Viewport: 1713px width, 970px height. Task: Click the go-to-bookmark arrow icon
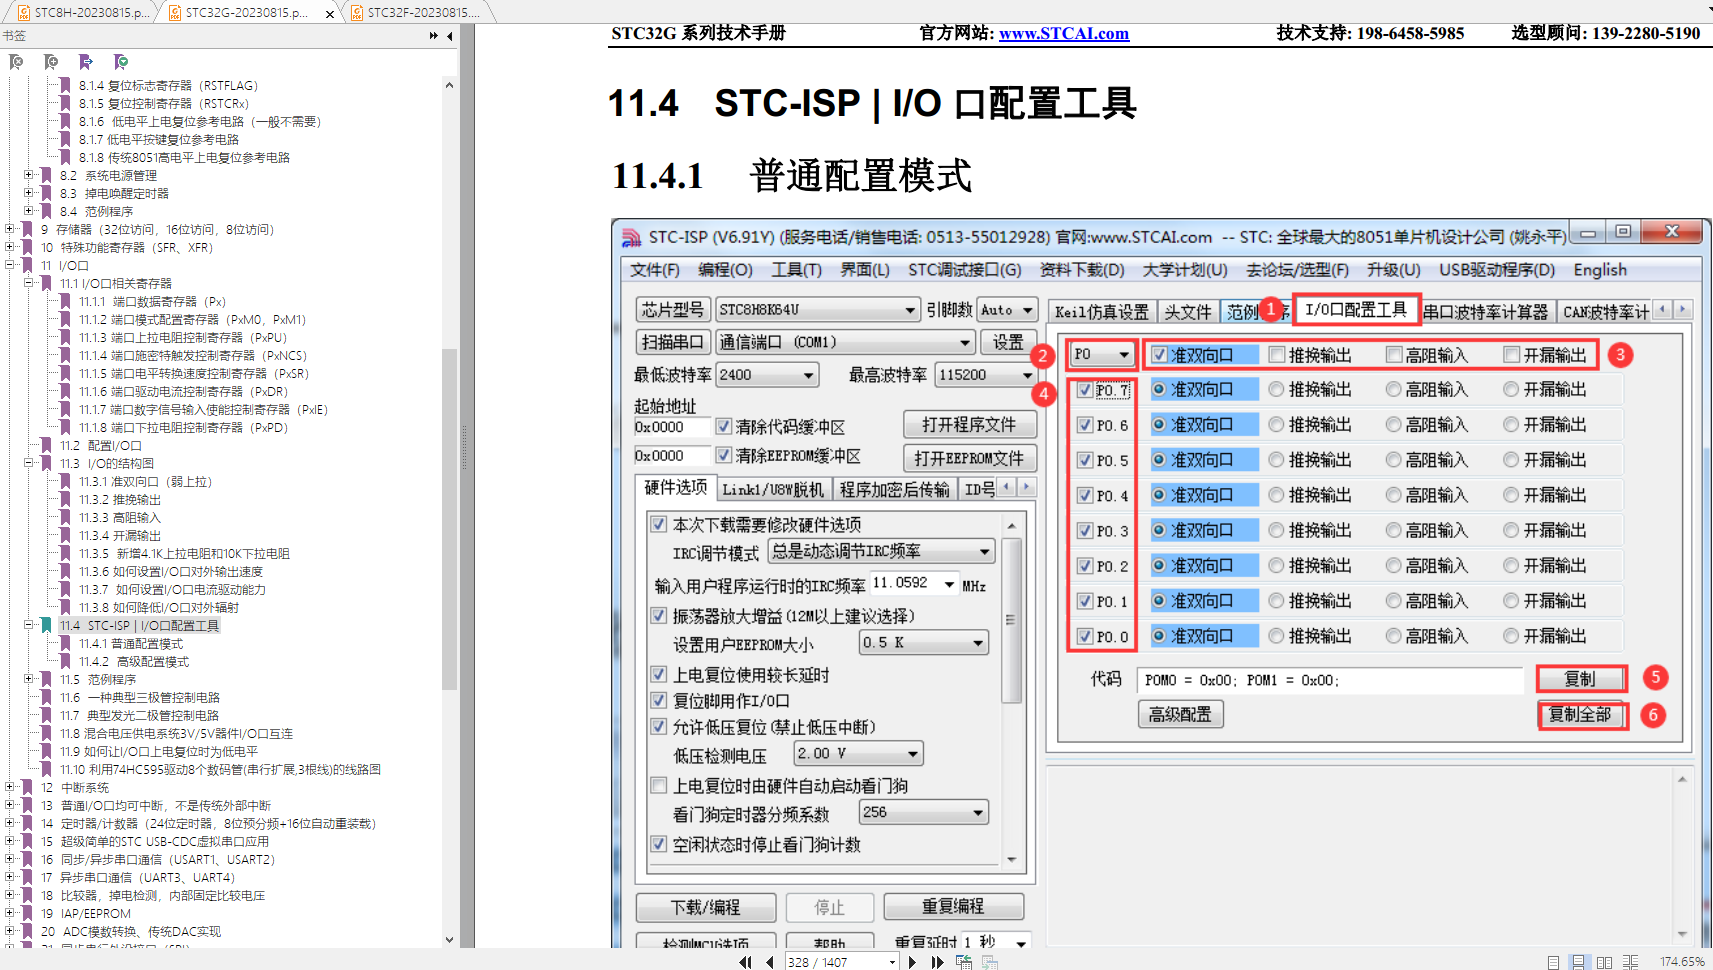pyautogui.click(x=86, y=62)
